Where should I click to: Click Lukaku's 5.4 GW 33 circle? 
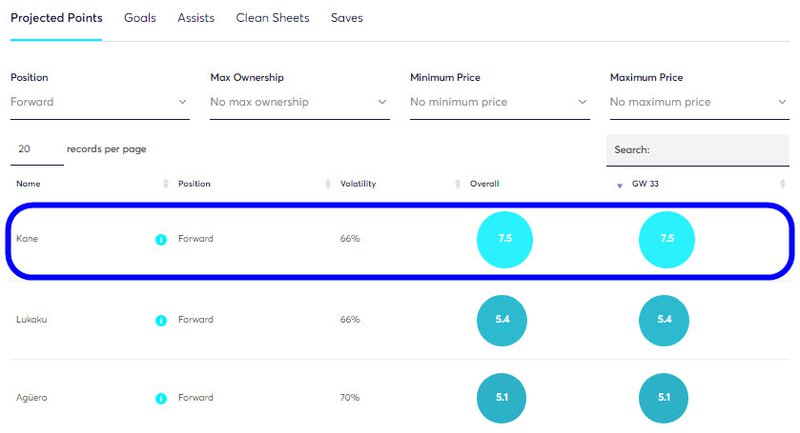666,319
